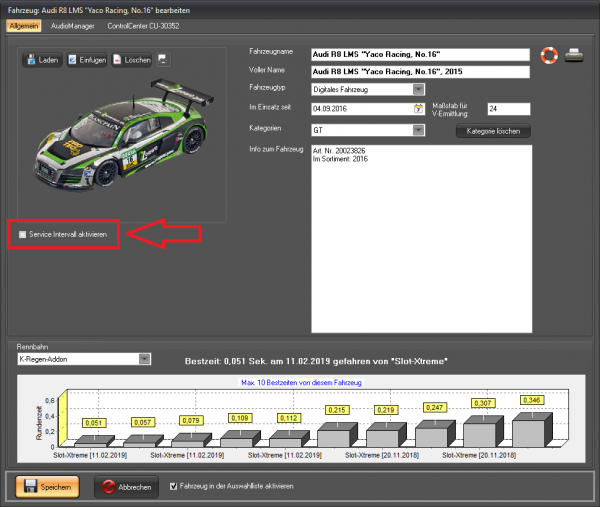This screenshot has height=507, width=600.
Task: Click the 0,057 chart bar label
Action: click(x=142, y=422)
